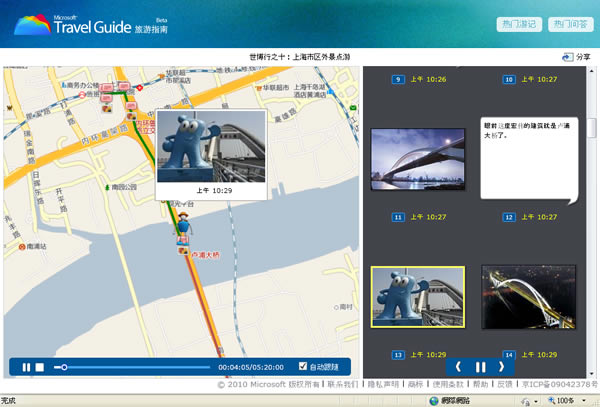Click the 00:04:05/05:20:00 playback time
This screenshot has height=407, width=600.
tap(251, 367)
